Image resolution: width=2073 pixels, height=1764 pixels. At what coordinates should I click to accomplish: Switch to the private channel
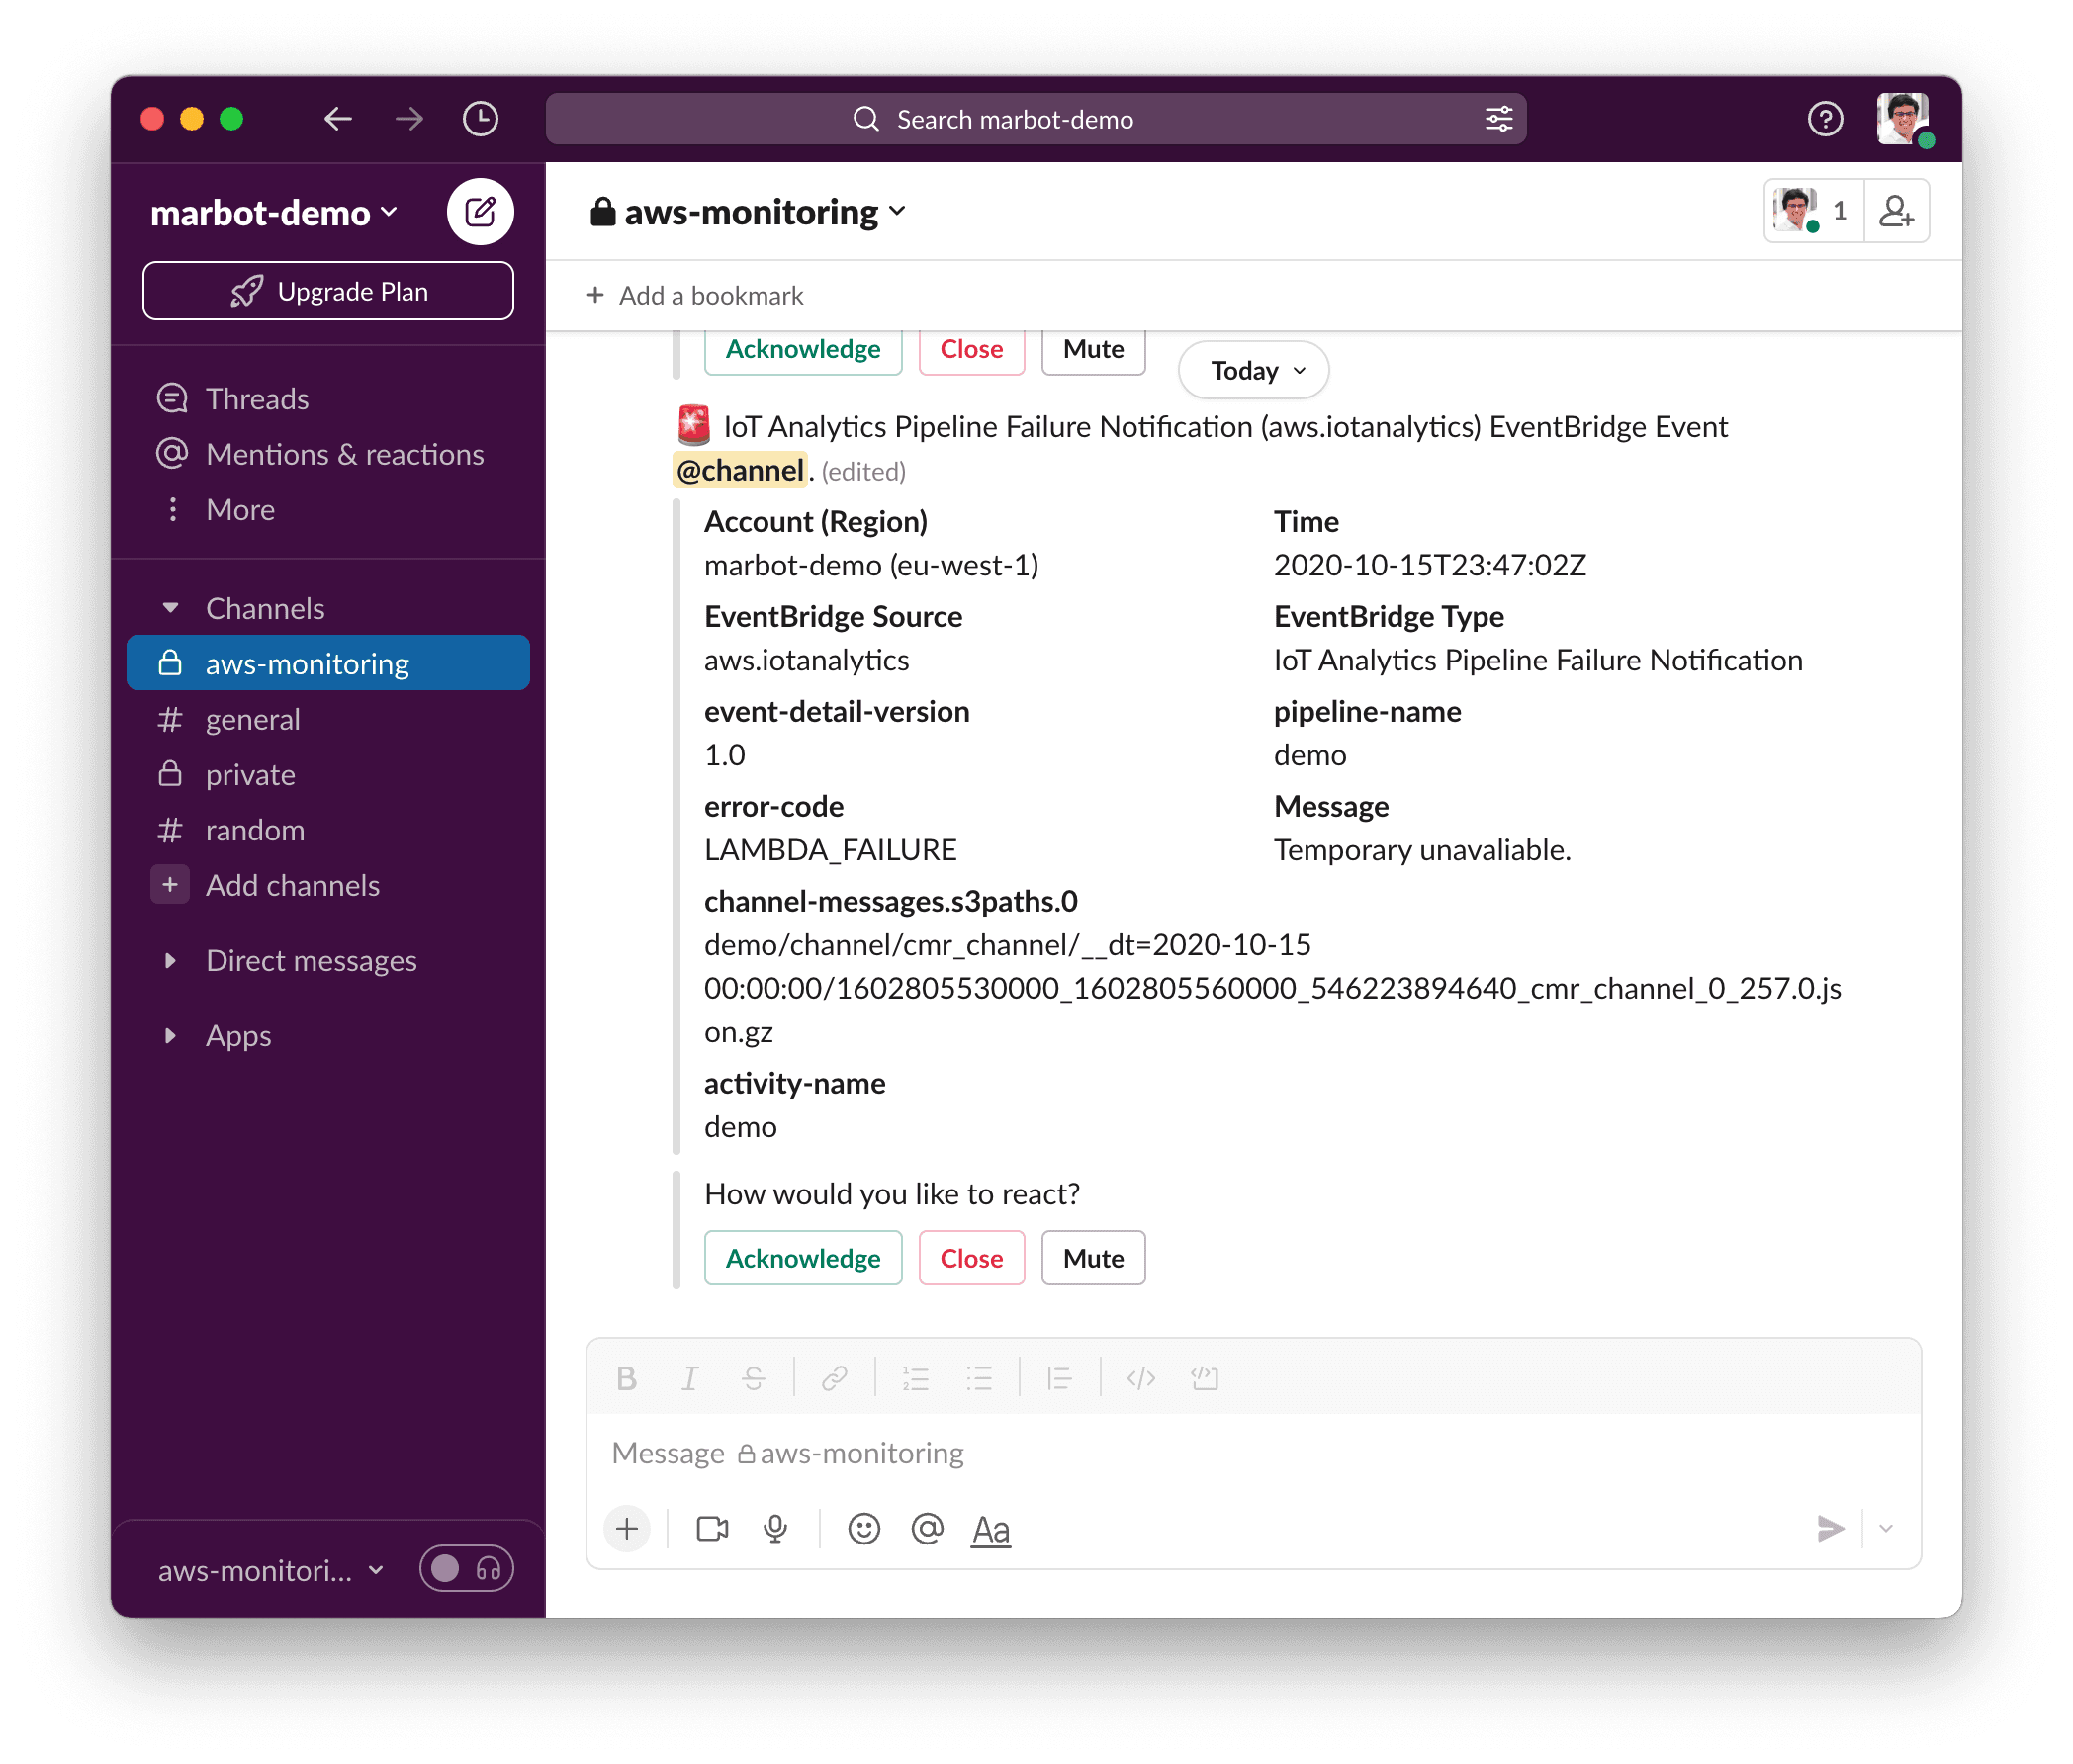(x=328, y=774)
